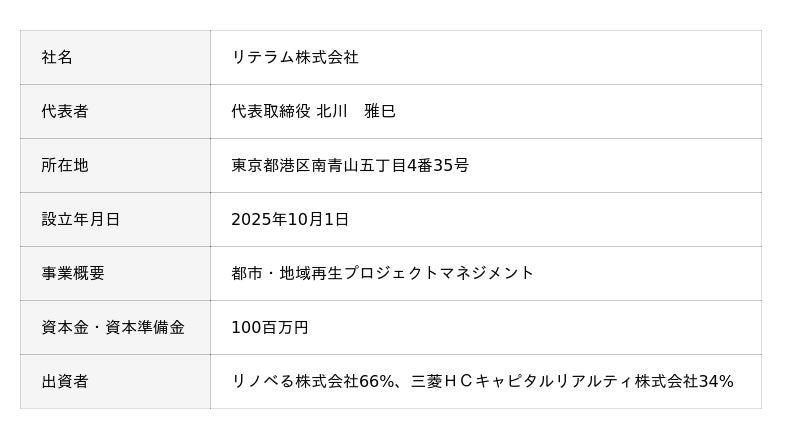Click the 出資者 row header

coord(65,382)
